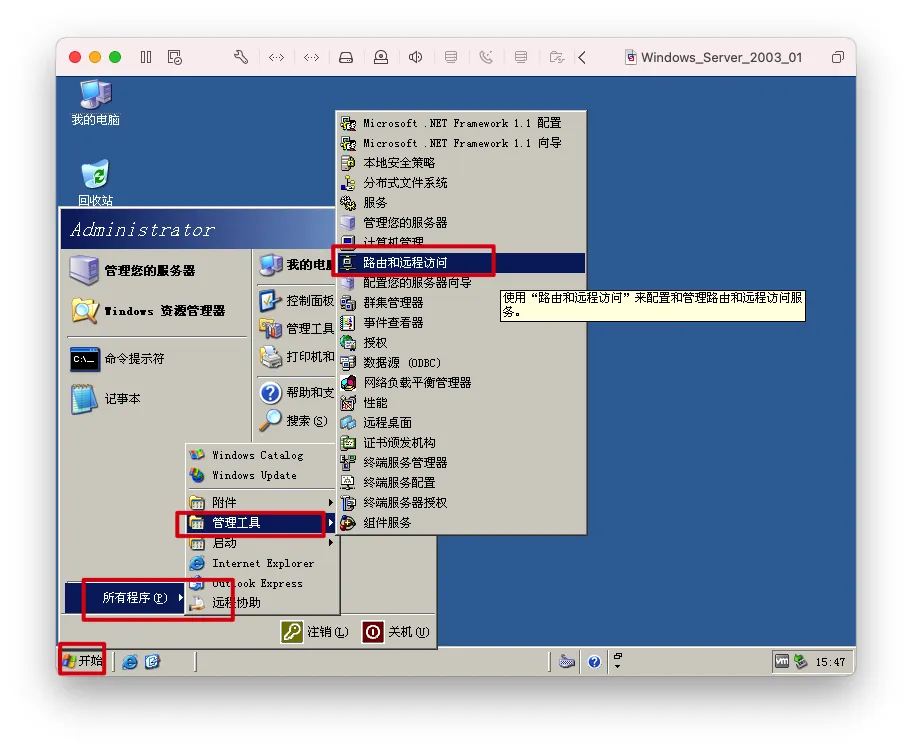This screenshot has width=912, height=750.
Task: Open pinned 管理您的服务器 in Start menu
Action: click(x=133, y=270)
